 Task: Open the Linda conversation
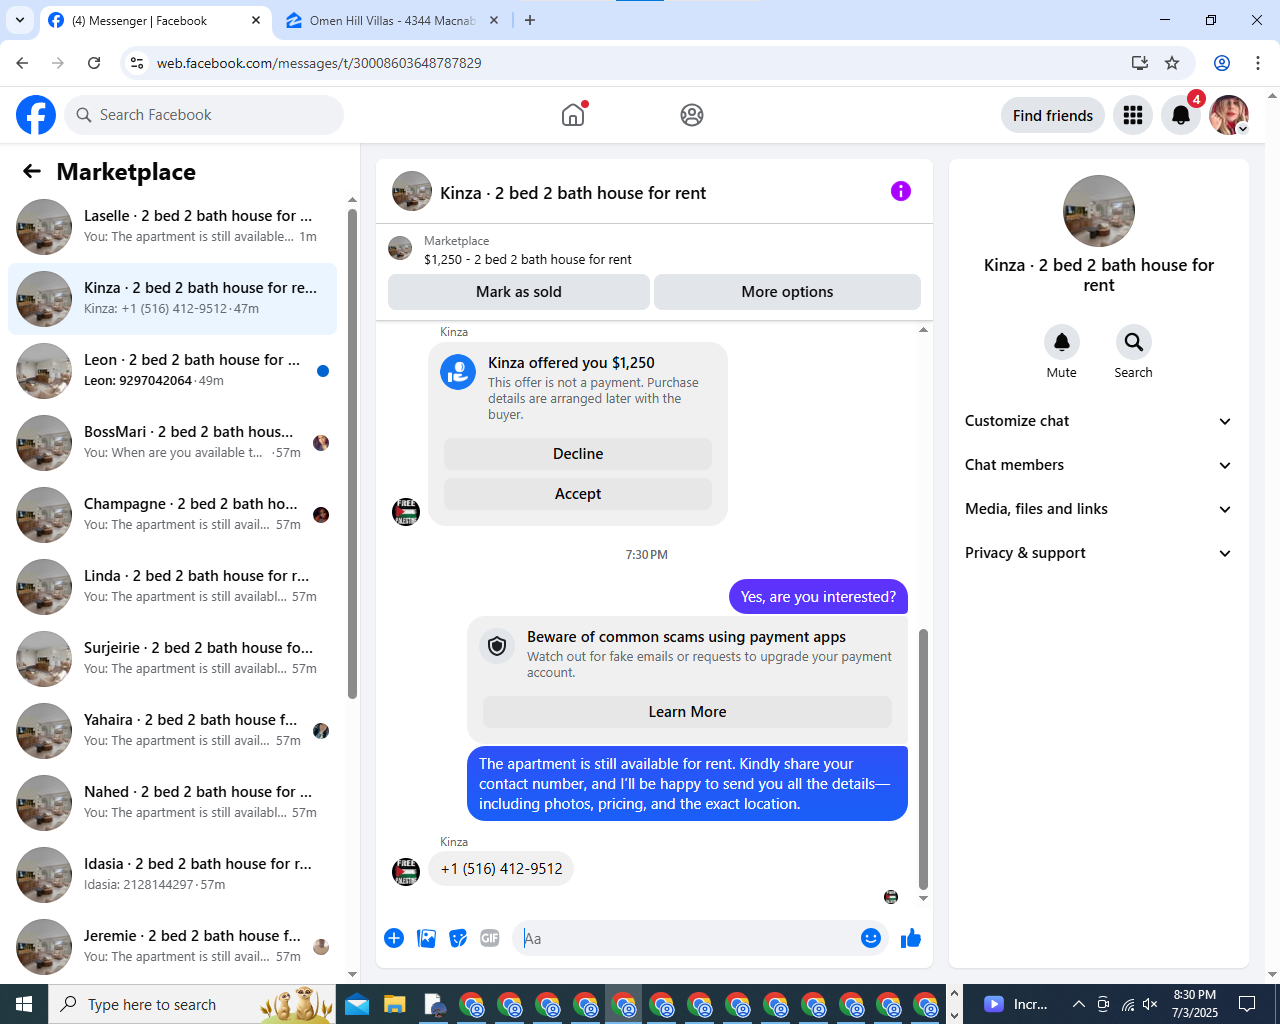pyautogui.click(x=172, y=587)
